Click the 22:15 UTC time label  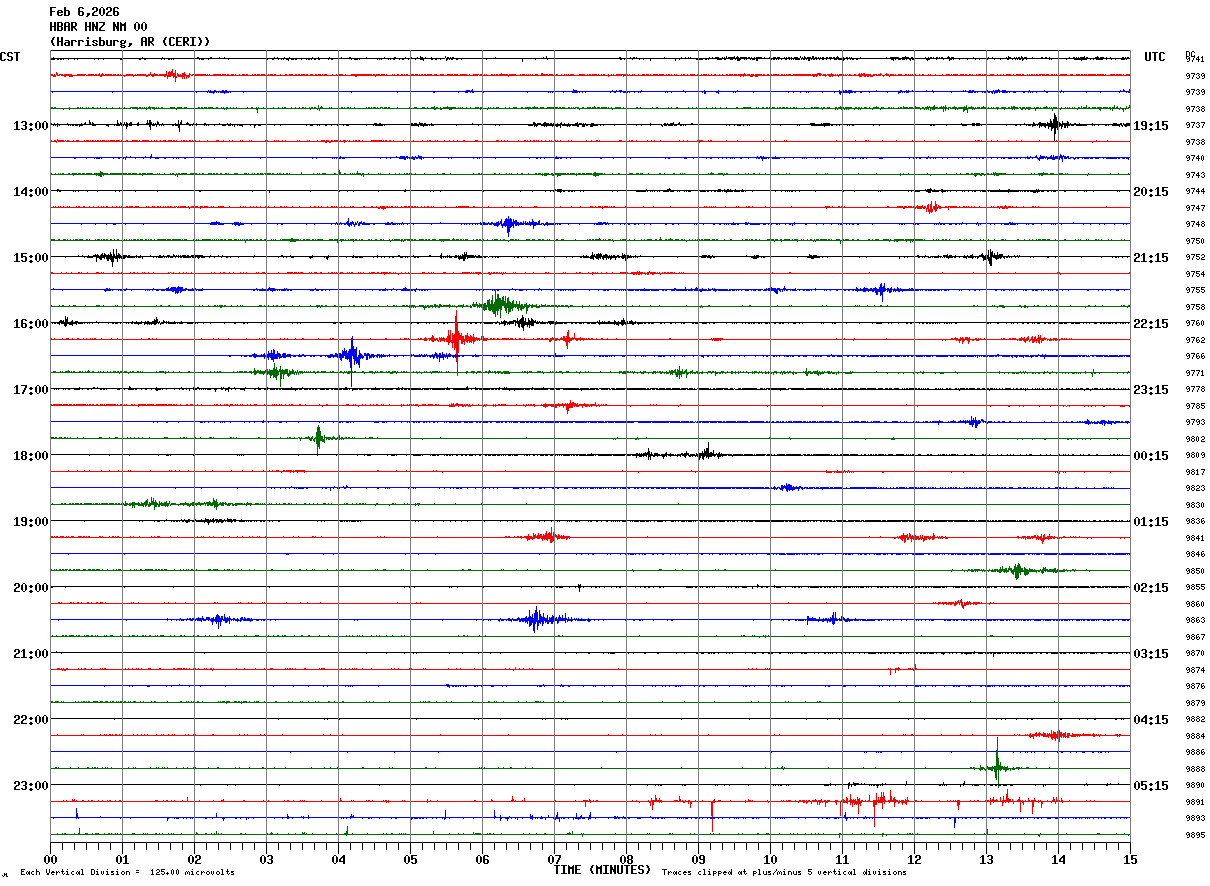tap(1151, 324)
